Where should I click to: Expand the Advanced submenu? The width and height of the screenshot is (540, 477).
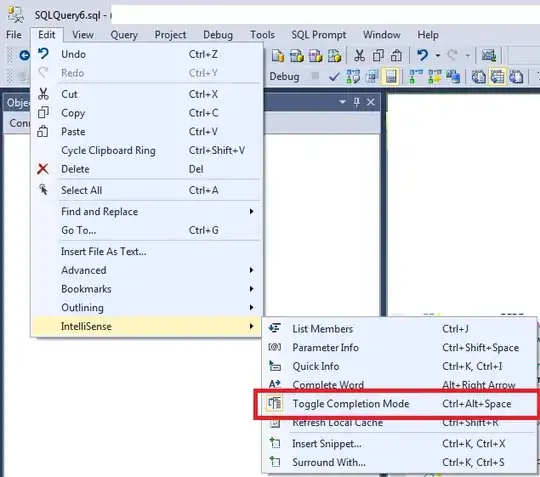pos(147,270)
